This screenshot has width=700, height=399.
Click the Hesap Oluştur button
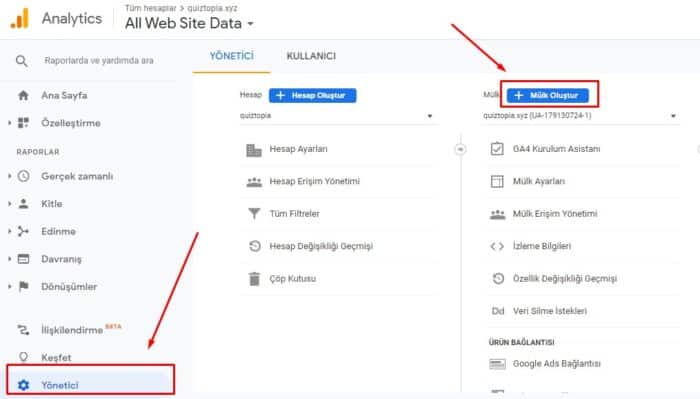pyautogui.click(x=312, y=96)
